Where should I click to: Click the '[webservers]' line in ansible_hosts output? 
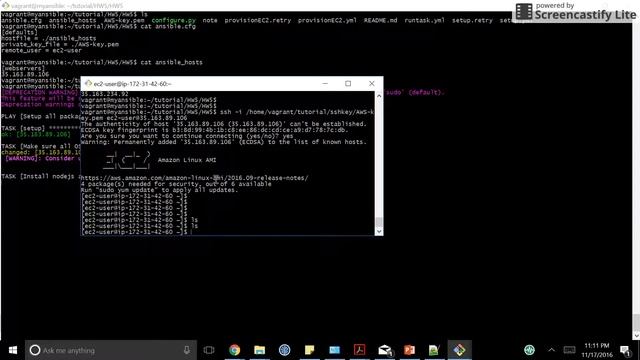pyautogui.click(x=23, y=68)
